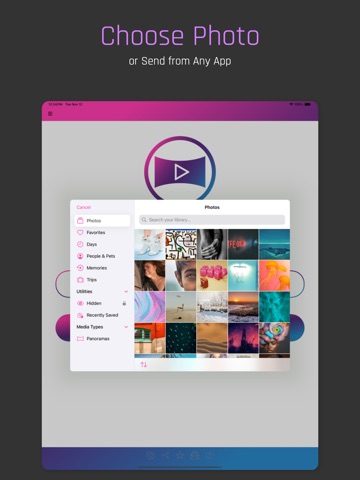Image resolution: width=360 pixels, height=480 pixels.
Task: Select the orange jellyfish photo
Action: tap(274, 276)
